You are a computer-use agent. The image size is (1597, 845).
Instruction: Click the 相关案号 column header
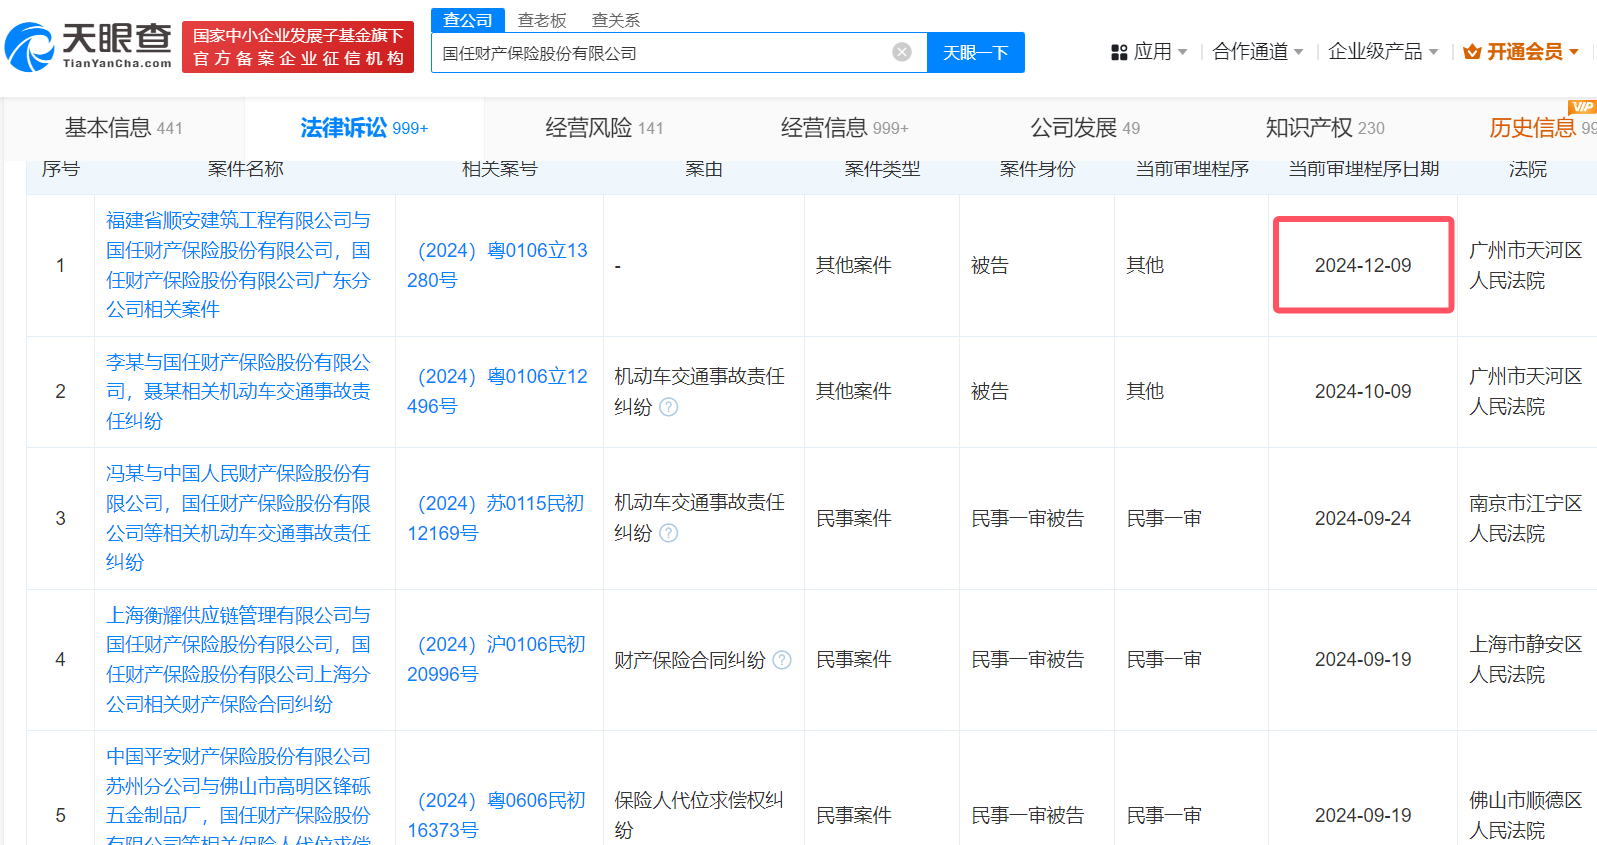pyautogui.click(x=500, y=169)
